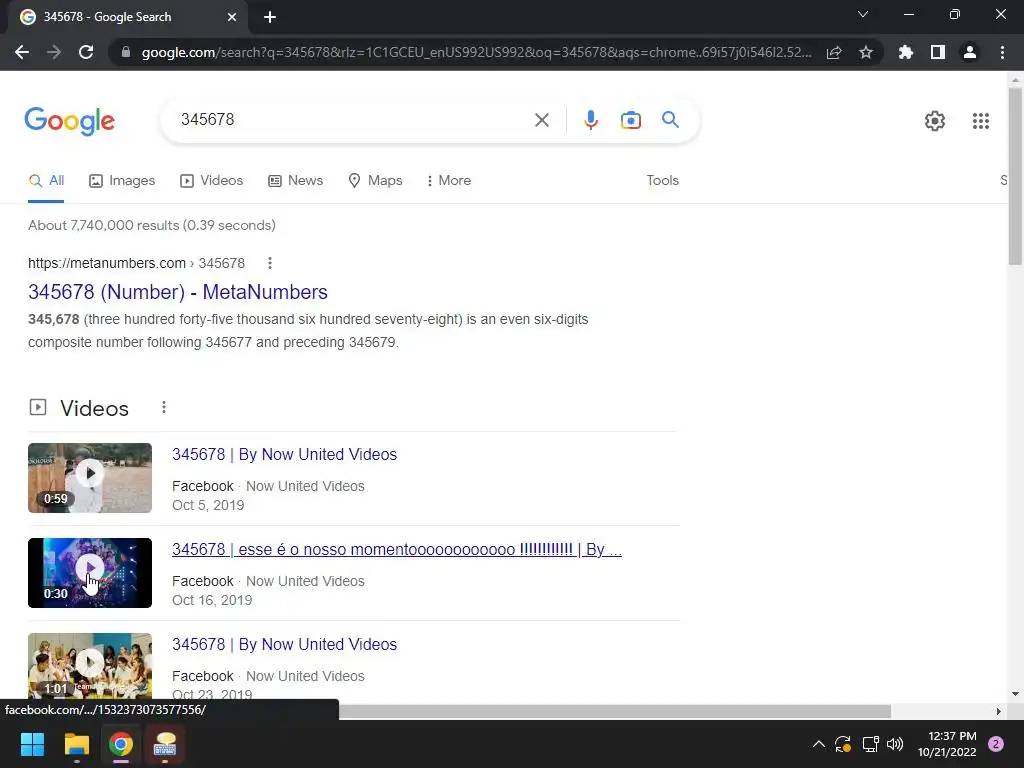The image size is (1024, 768).
Task: Select the All results tab
Action: point(46,181)
